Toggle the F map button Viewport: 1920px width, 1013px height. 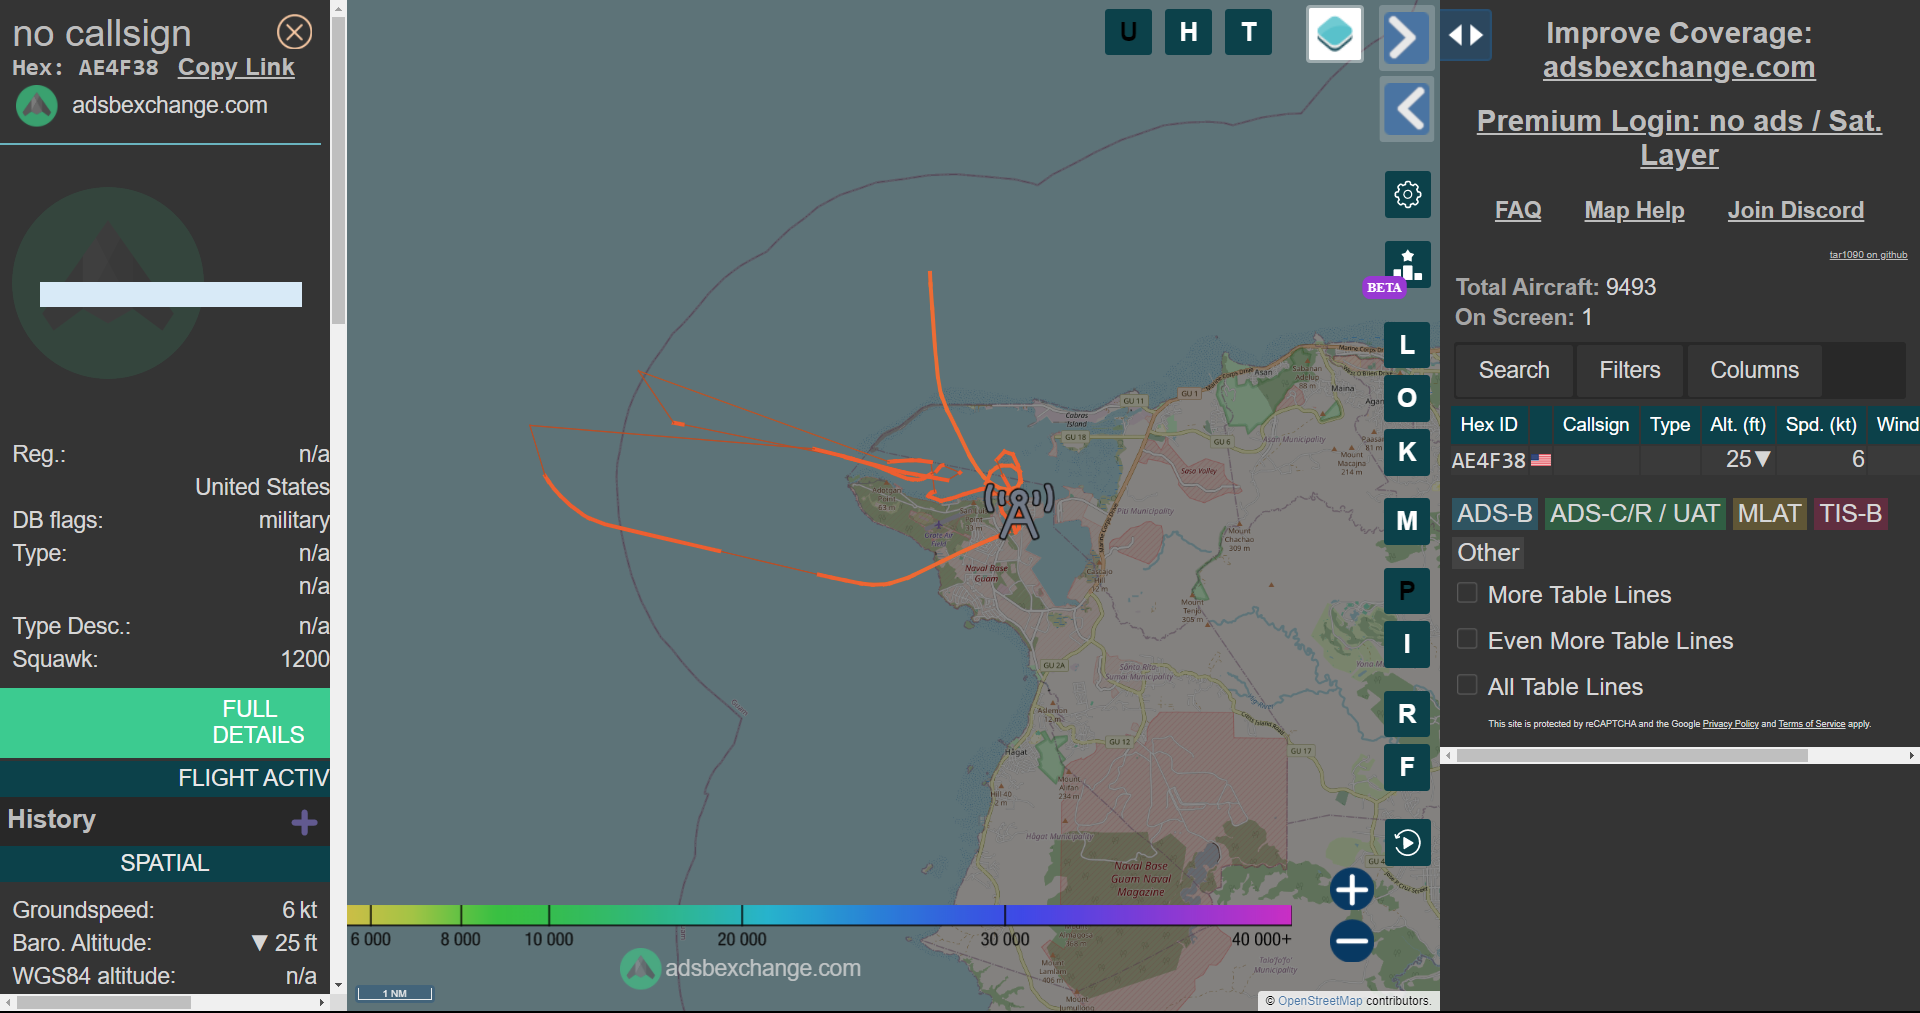click(1407, 767)
